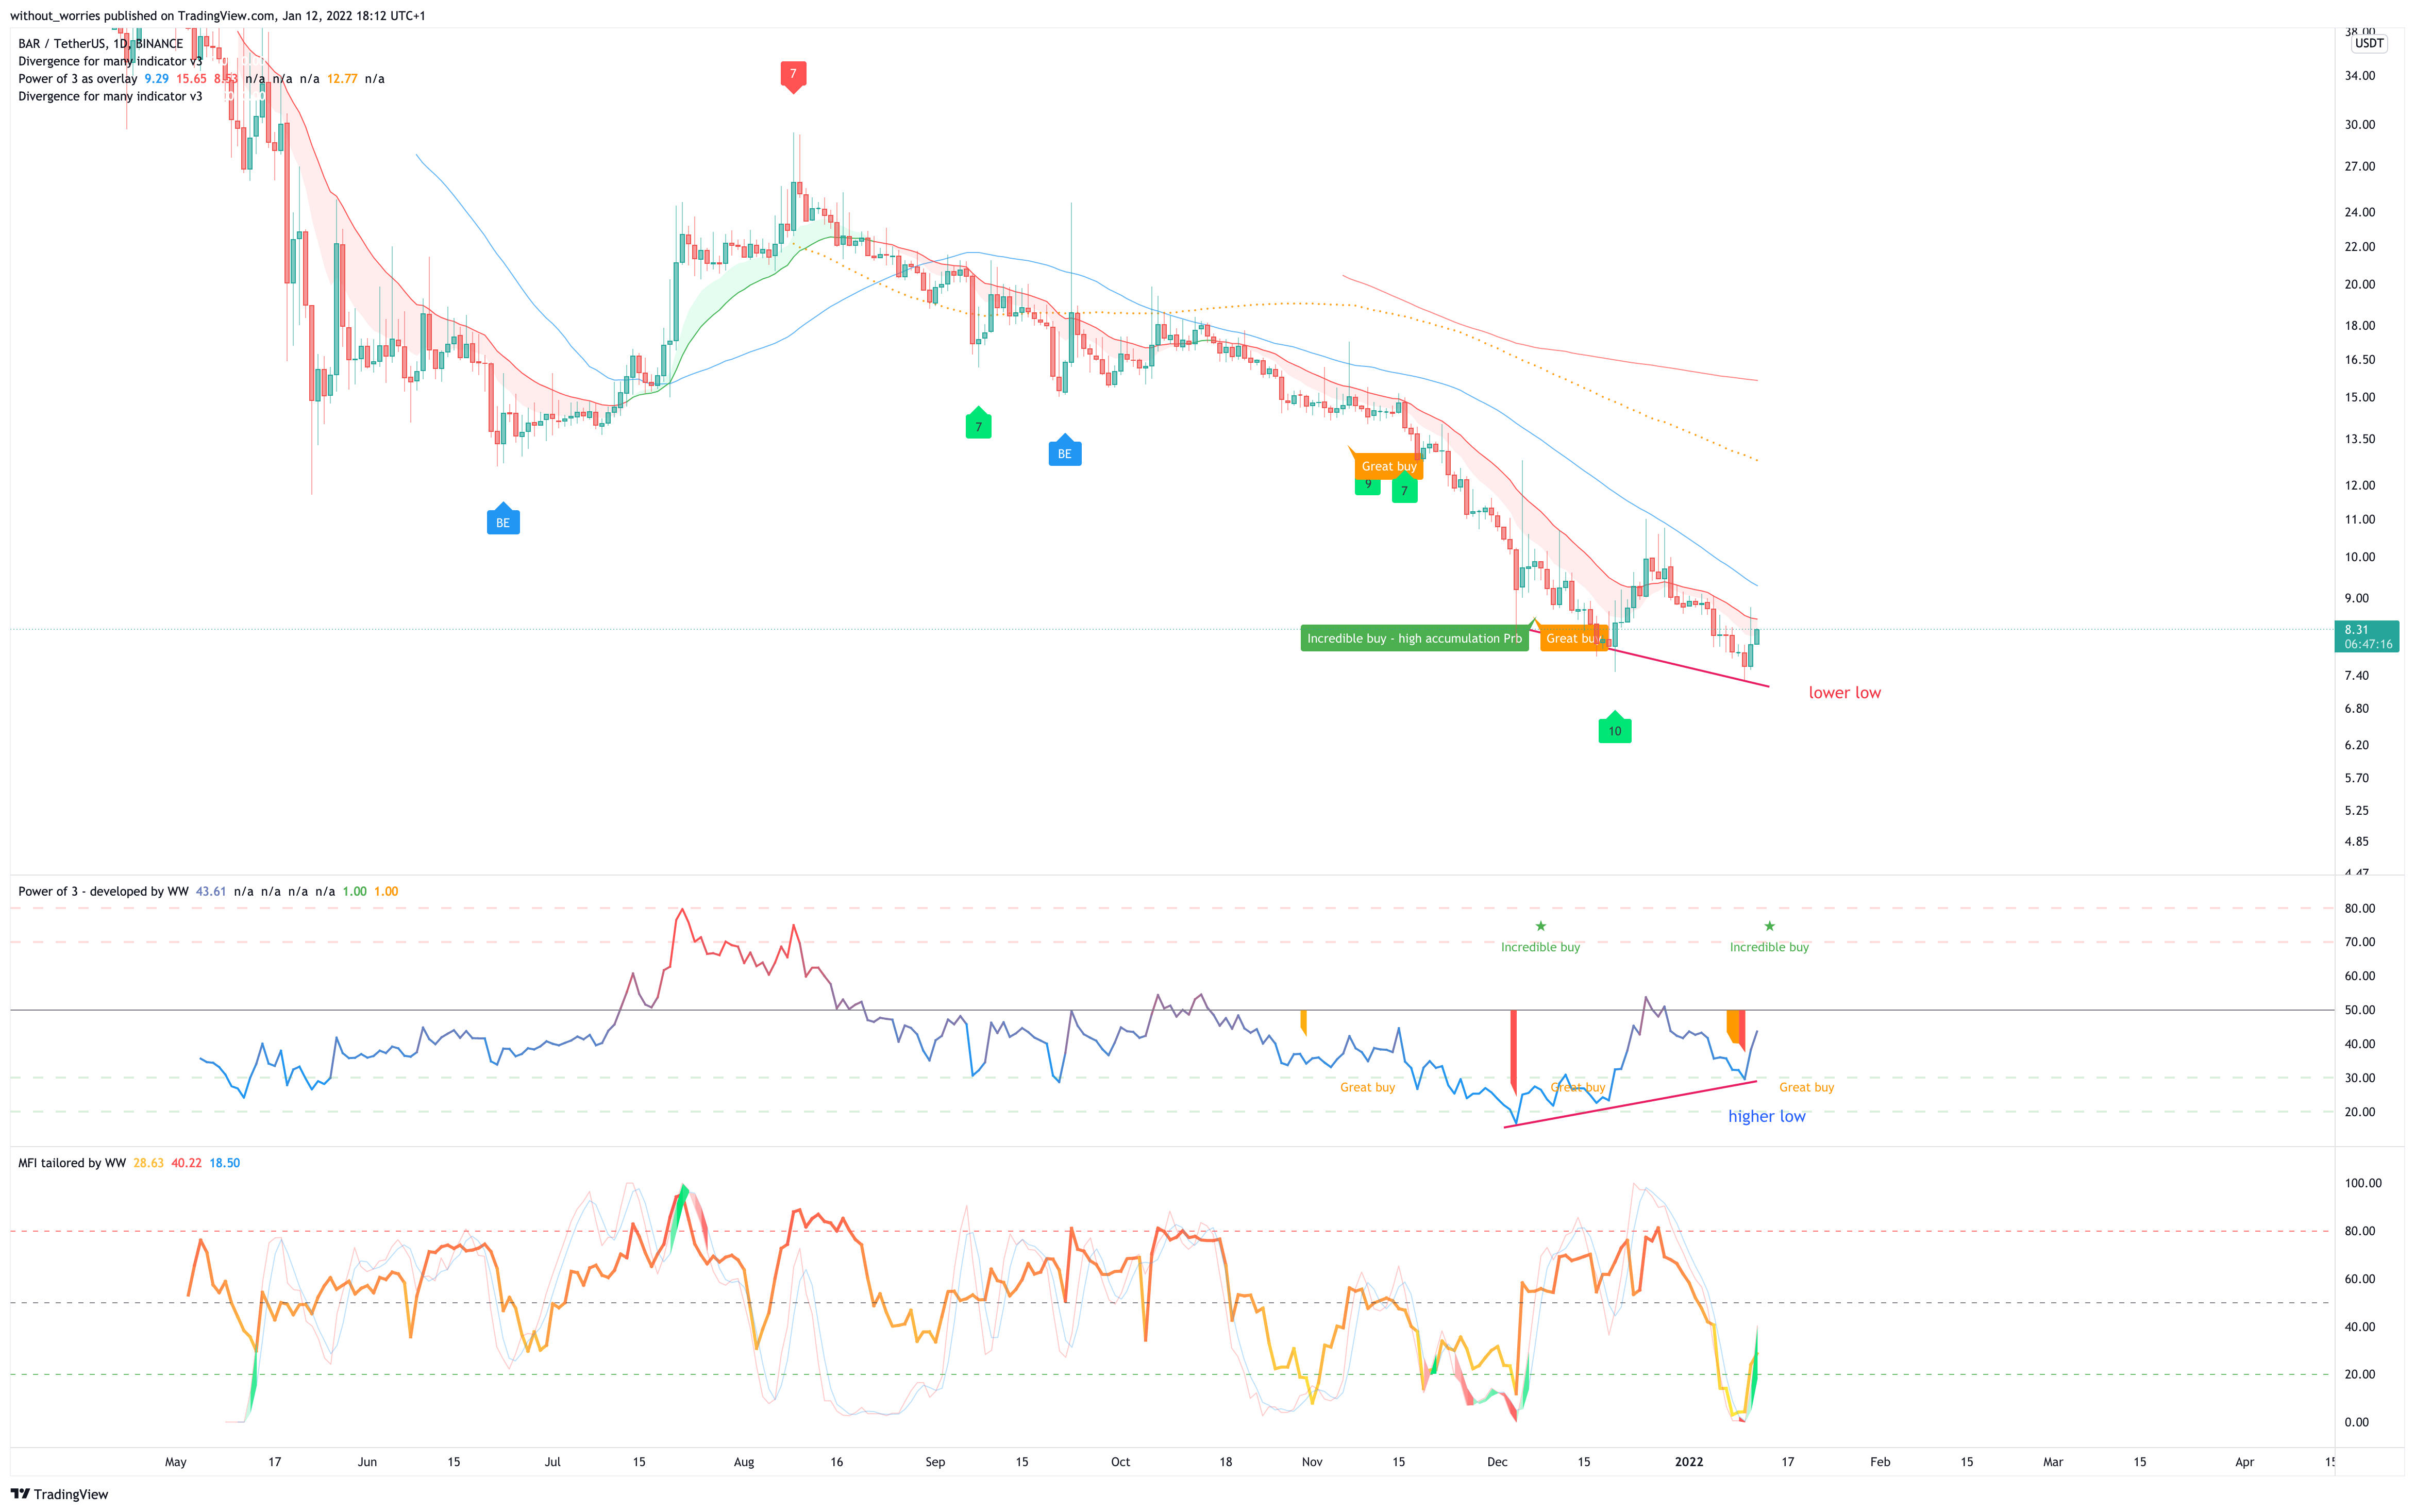The height and width of the screenshot is (1512, 2415).
Task: Click the current price label 8.31
Action: point(2366,636)
